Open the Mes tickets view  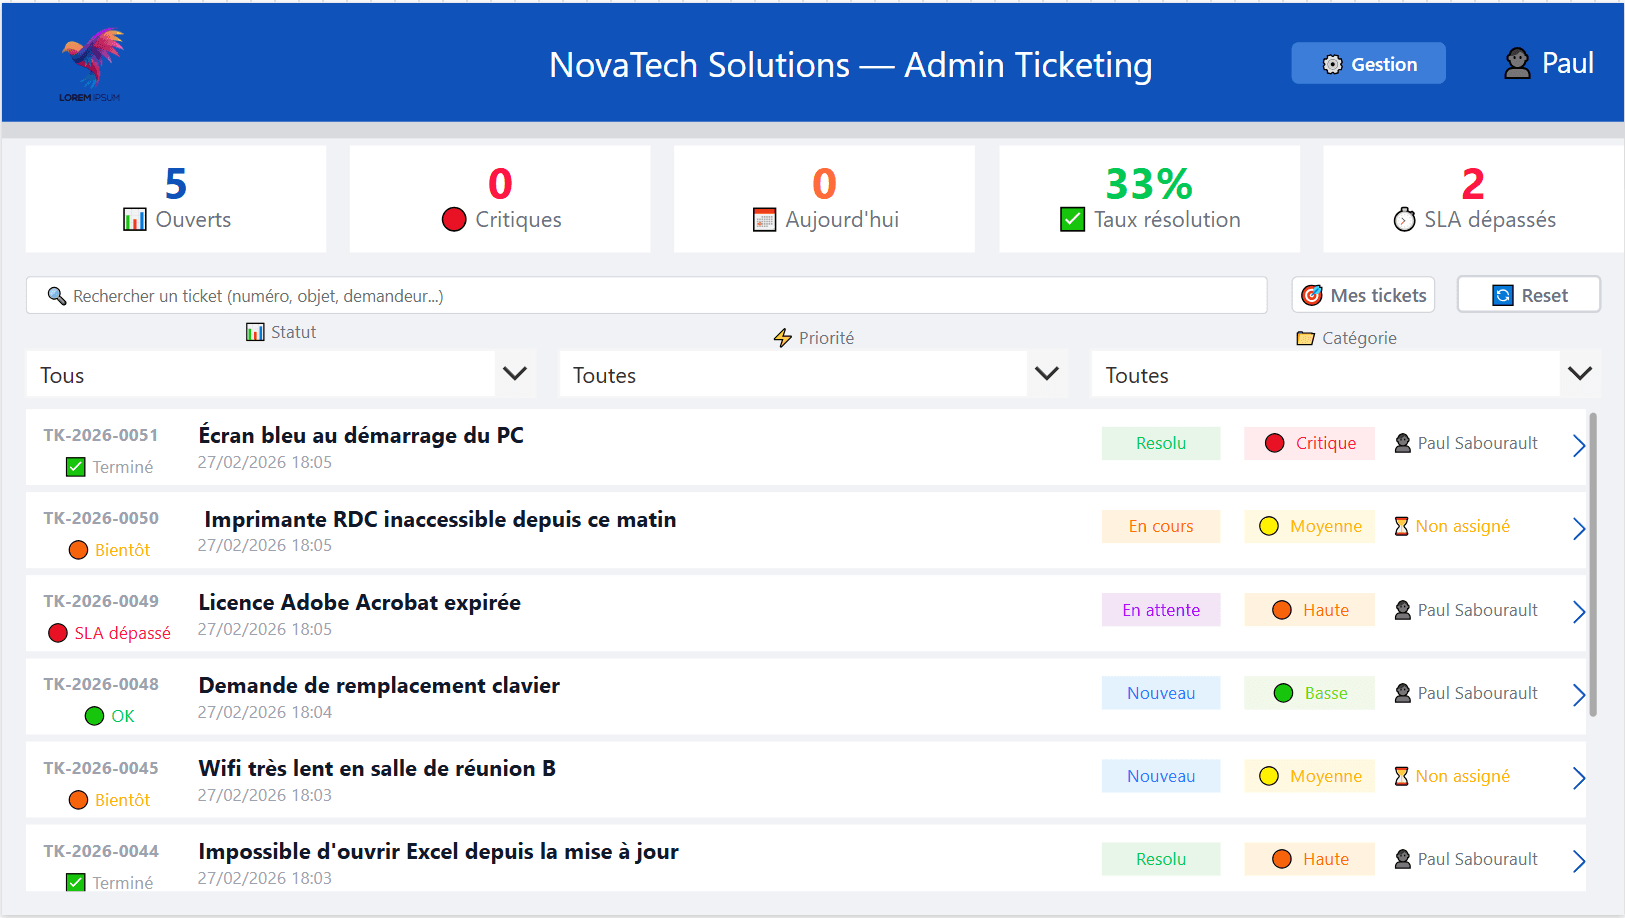1362,295
